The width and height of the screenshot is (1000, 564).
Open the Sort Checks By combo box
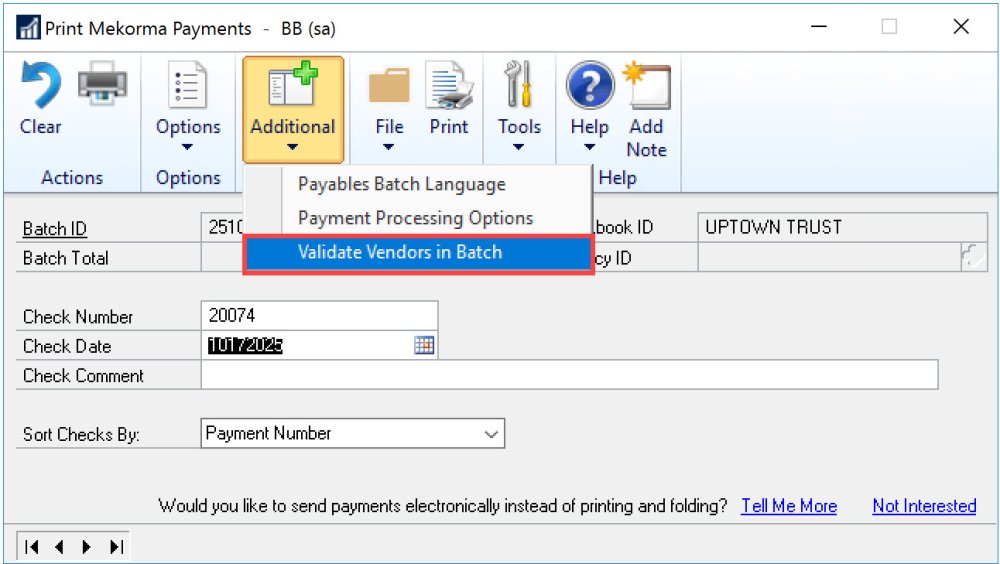[x=353, y=433]
